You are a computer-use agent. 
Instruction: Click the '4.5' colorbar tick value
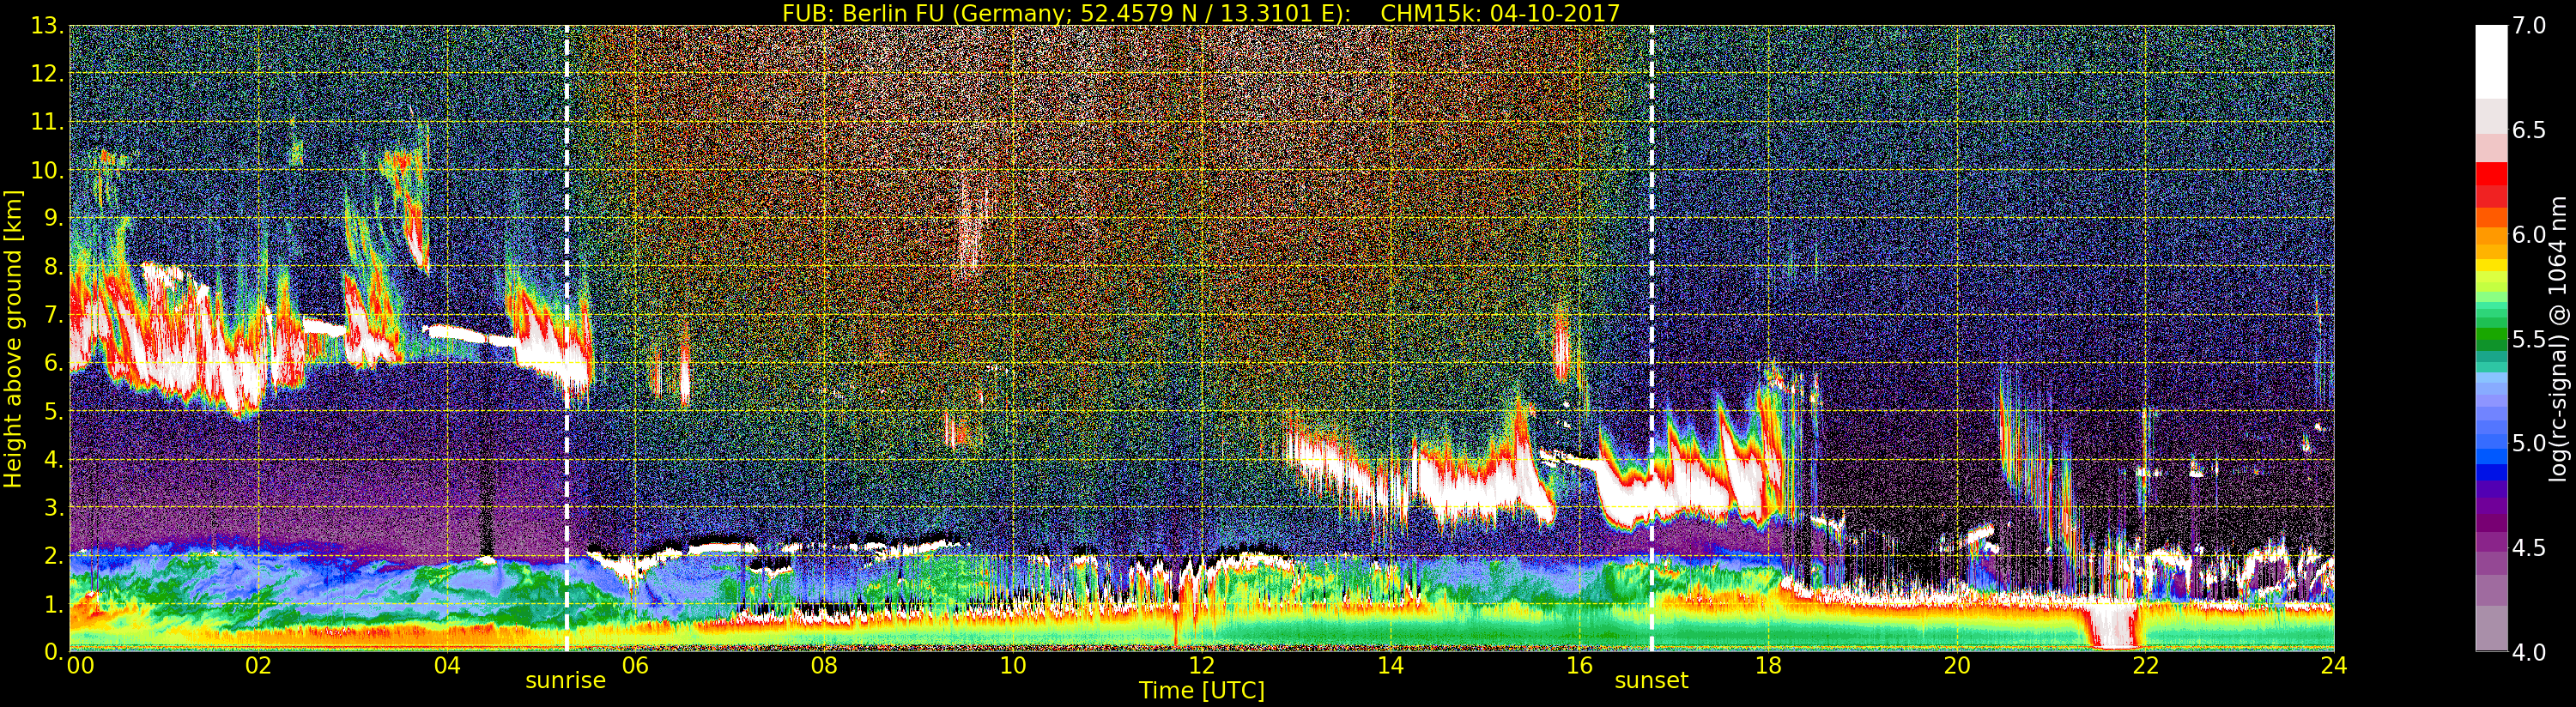click(2529, 547)
